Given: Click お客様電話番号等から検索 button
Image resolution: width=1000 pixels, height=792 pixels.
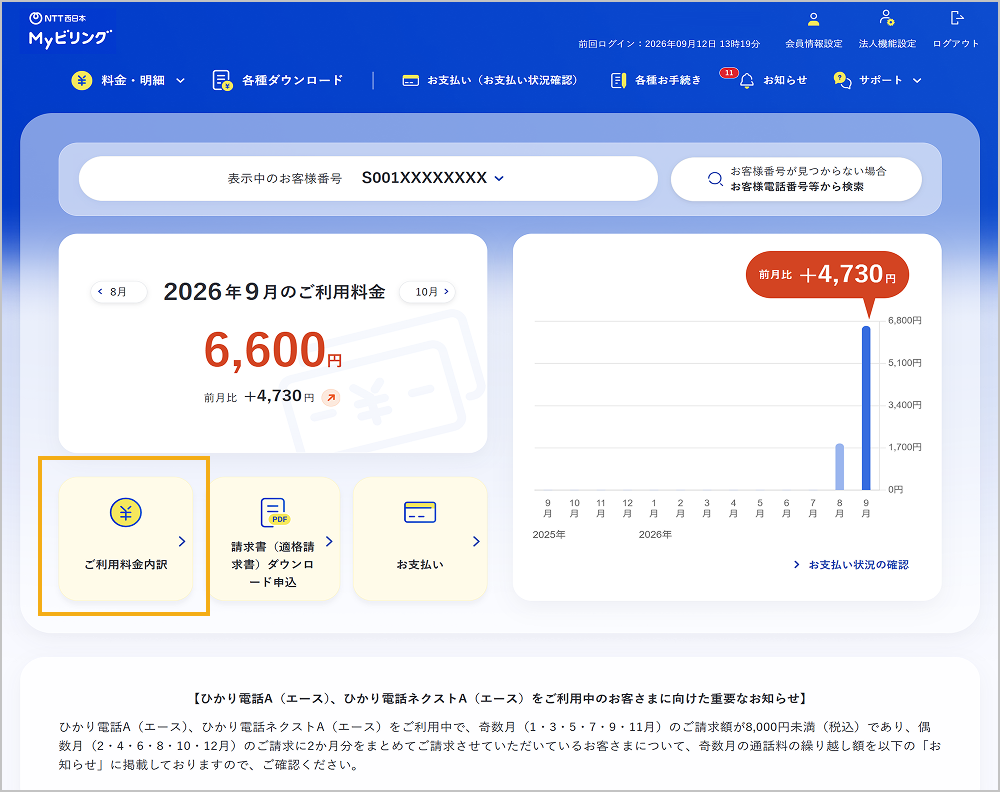Looking at the screenshot, I should coord(797,179).
